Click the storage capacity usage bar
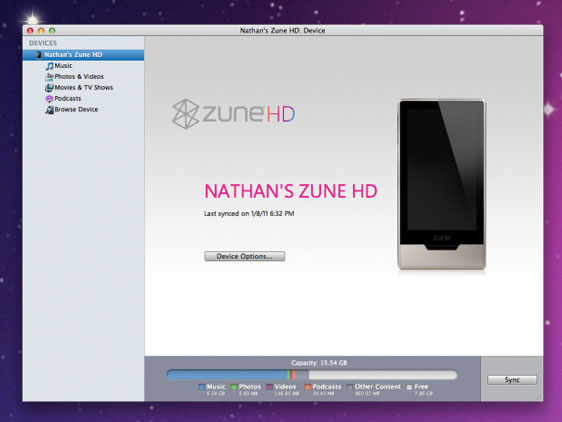The height and width of the screenshot is (422, 562). click(312, 375)
